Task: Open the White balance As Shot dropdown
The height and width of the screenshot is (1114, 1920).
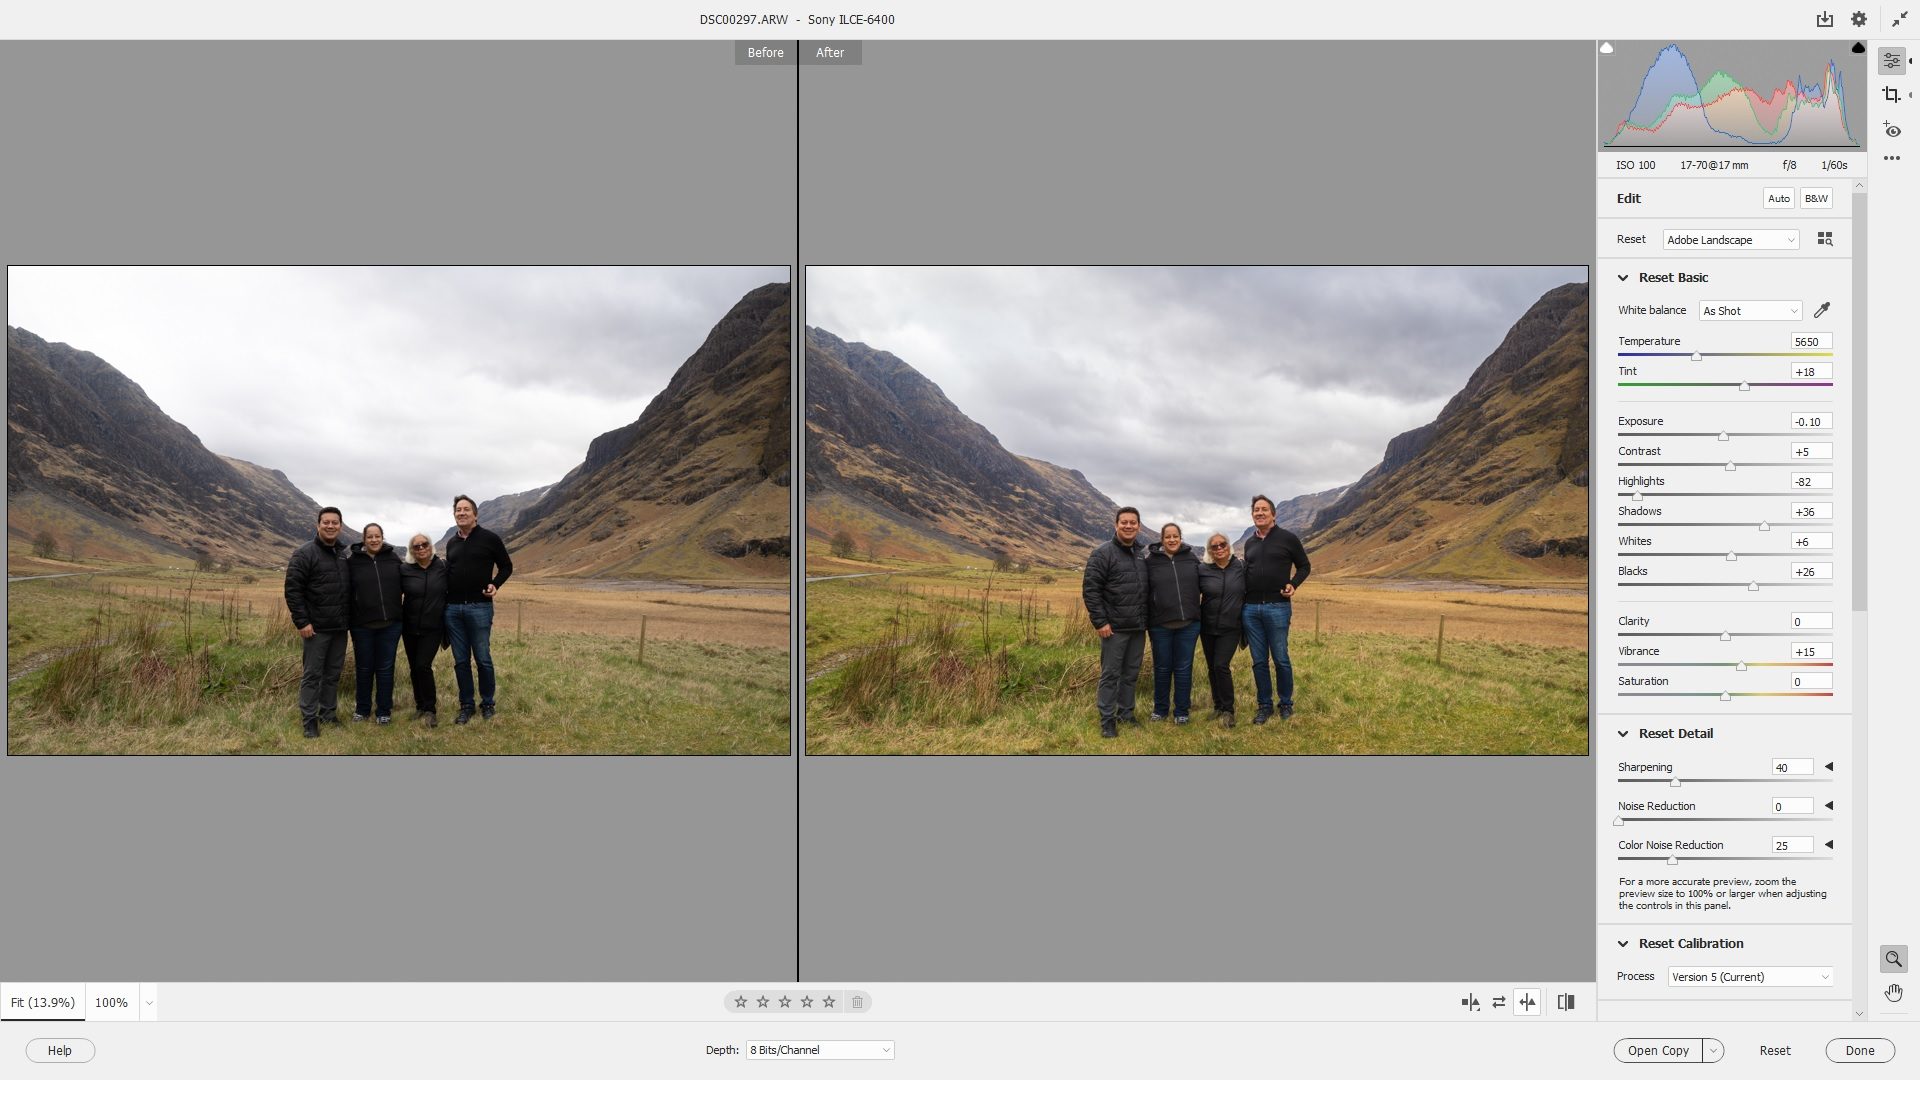Action: click(x=1750, y=311)
